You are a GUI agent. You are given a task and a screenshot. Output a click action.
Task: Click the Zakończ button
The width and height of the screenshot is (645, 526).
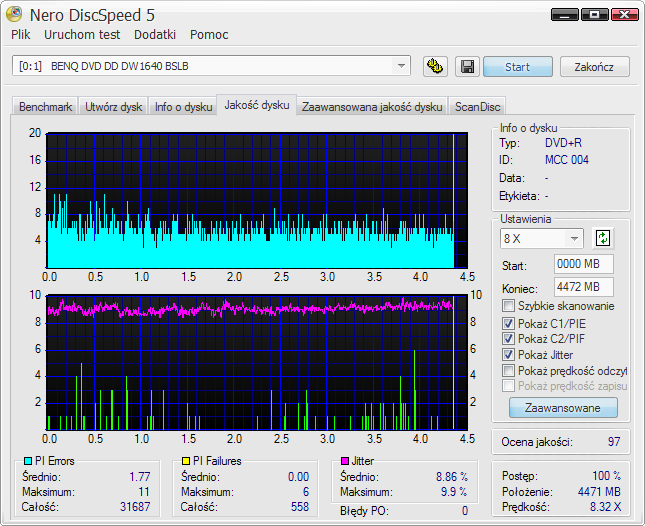click(x=594, y=67)
